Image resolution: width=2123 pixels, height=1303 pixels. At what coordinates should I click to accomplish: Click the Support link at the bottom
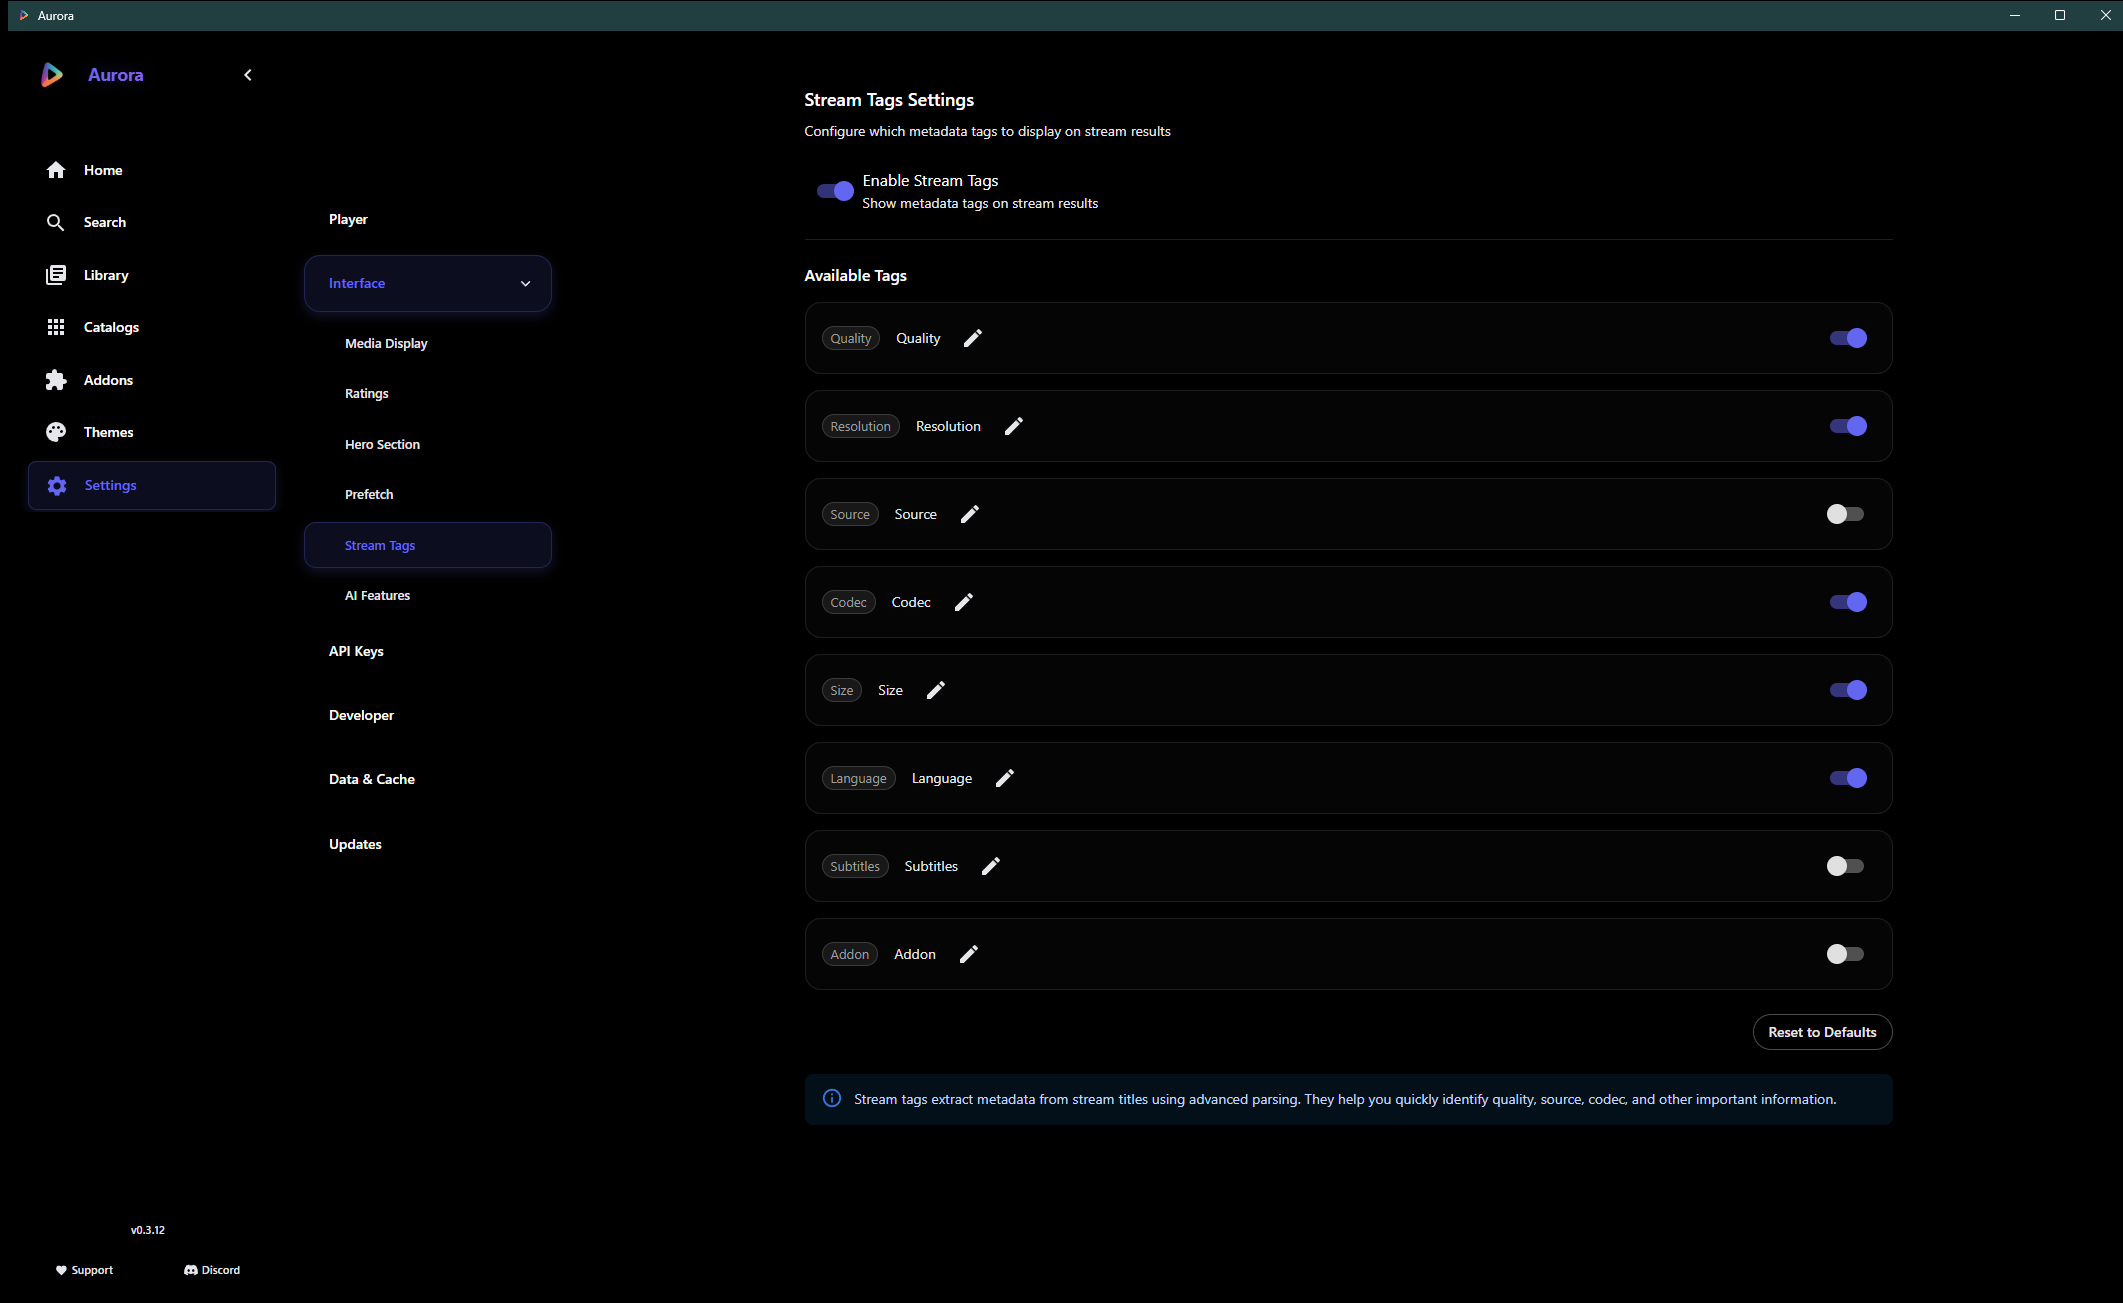(x=85, y=1270)
